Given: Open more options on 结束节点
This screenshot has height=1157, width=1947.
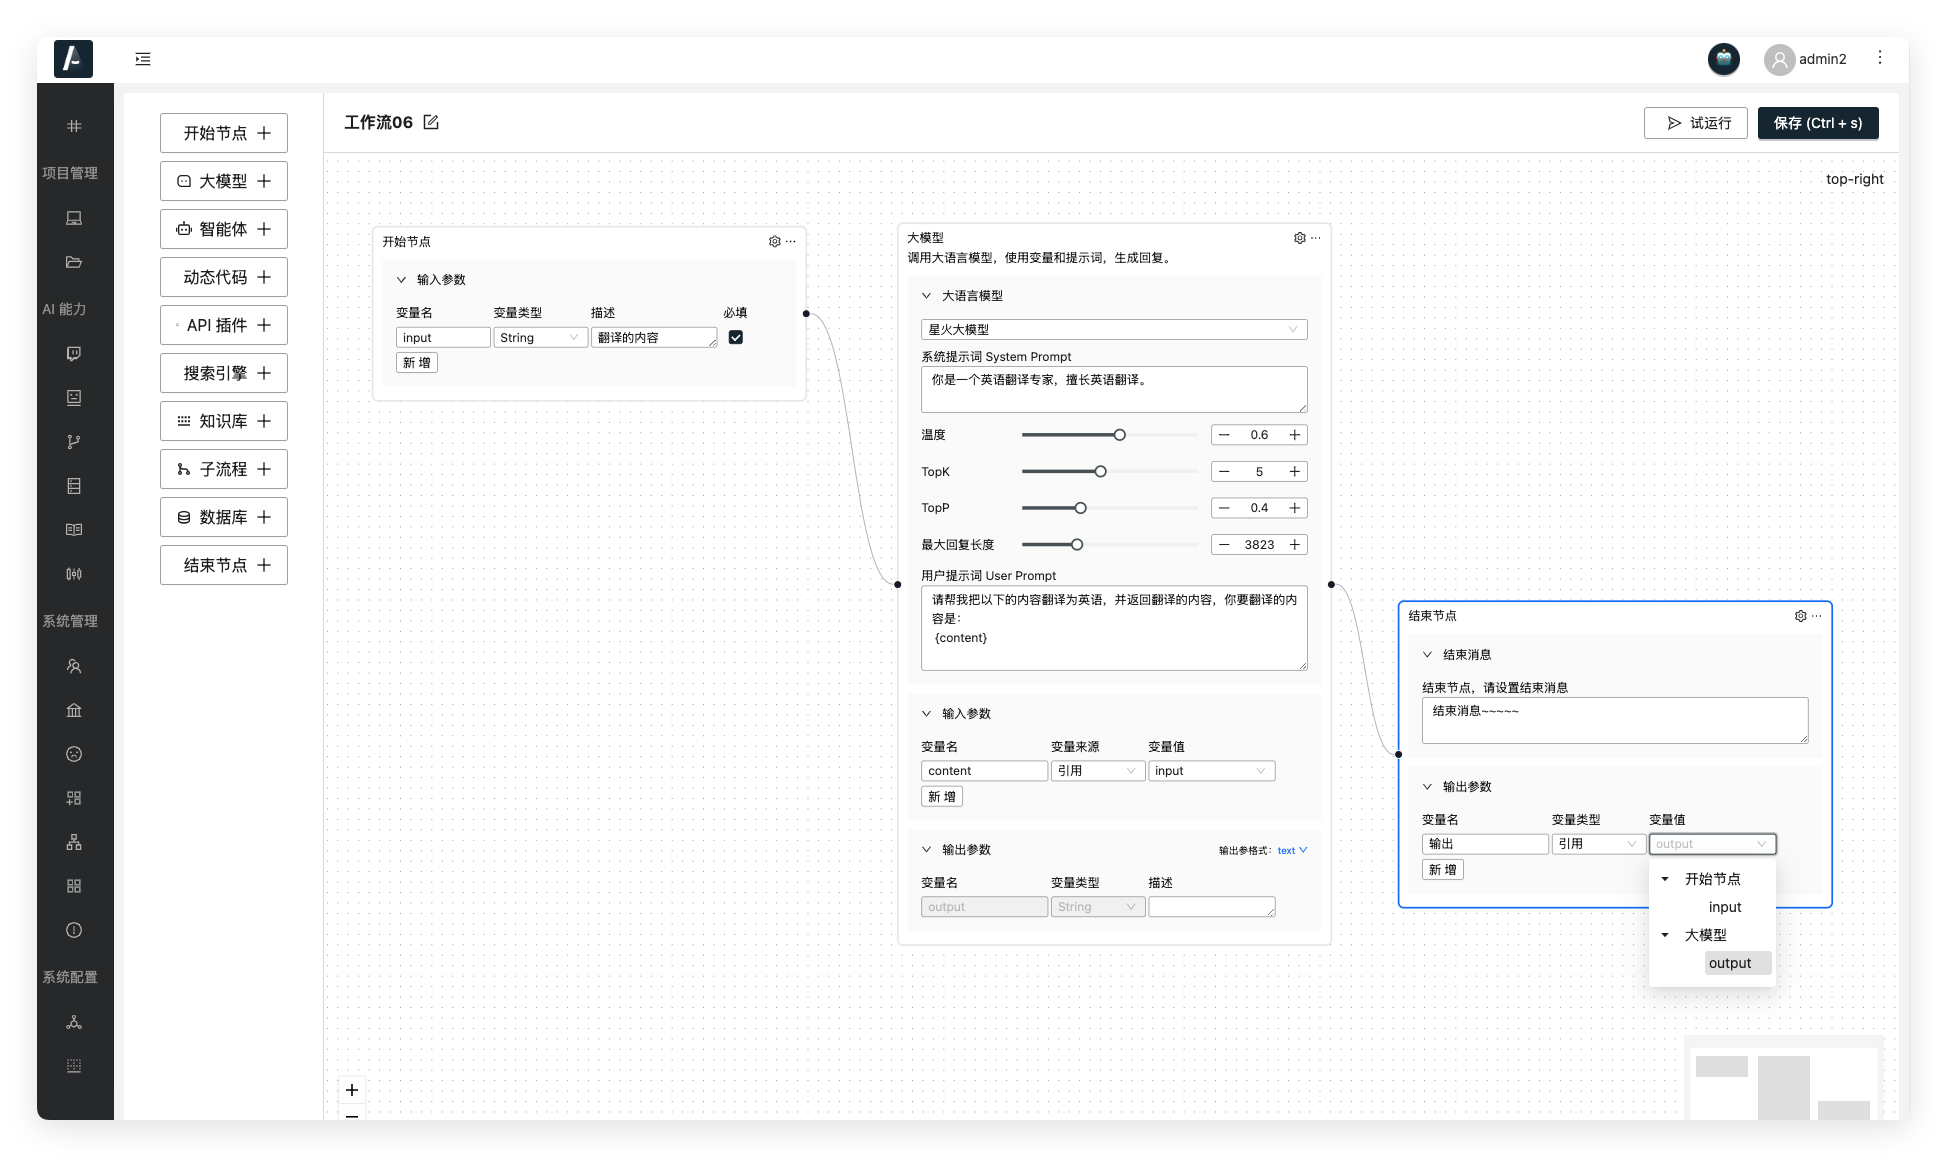Looking at the screenshot, I should click(1817, 616).
